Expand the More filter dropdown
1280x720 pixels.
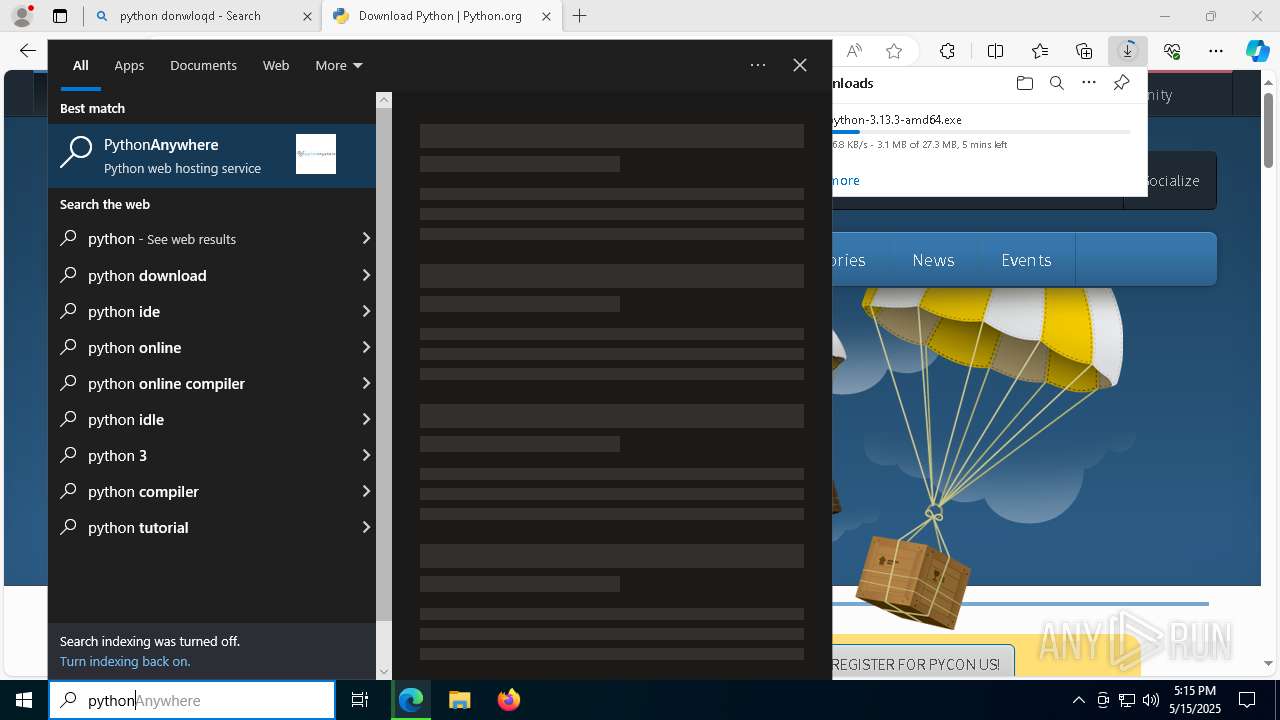click(x=338, y=65)
